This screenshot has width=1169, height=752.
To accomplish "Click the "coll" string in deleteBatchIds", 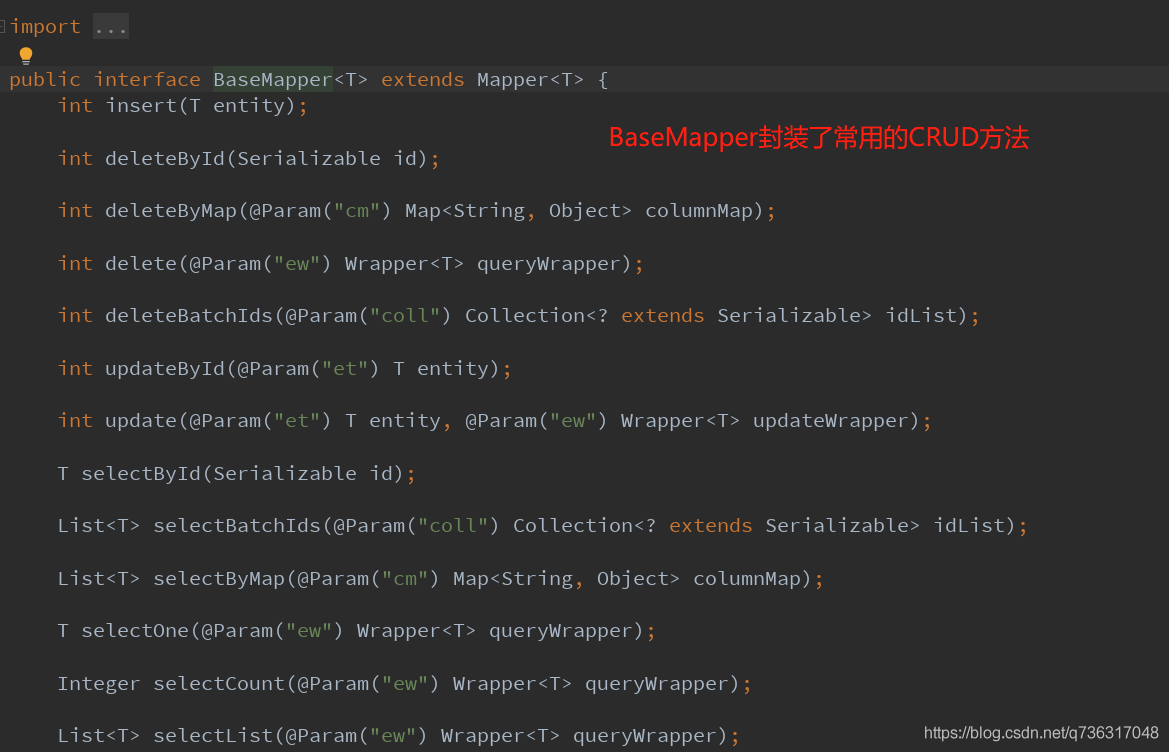I will coord(405,316).
